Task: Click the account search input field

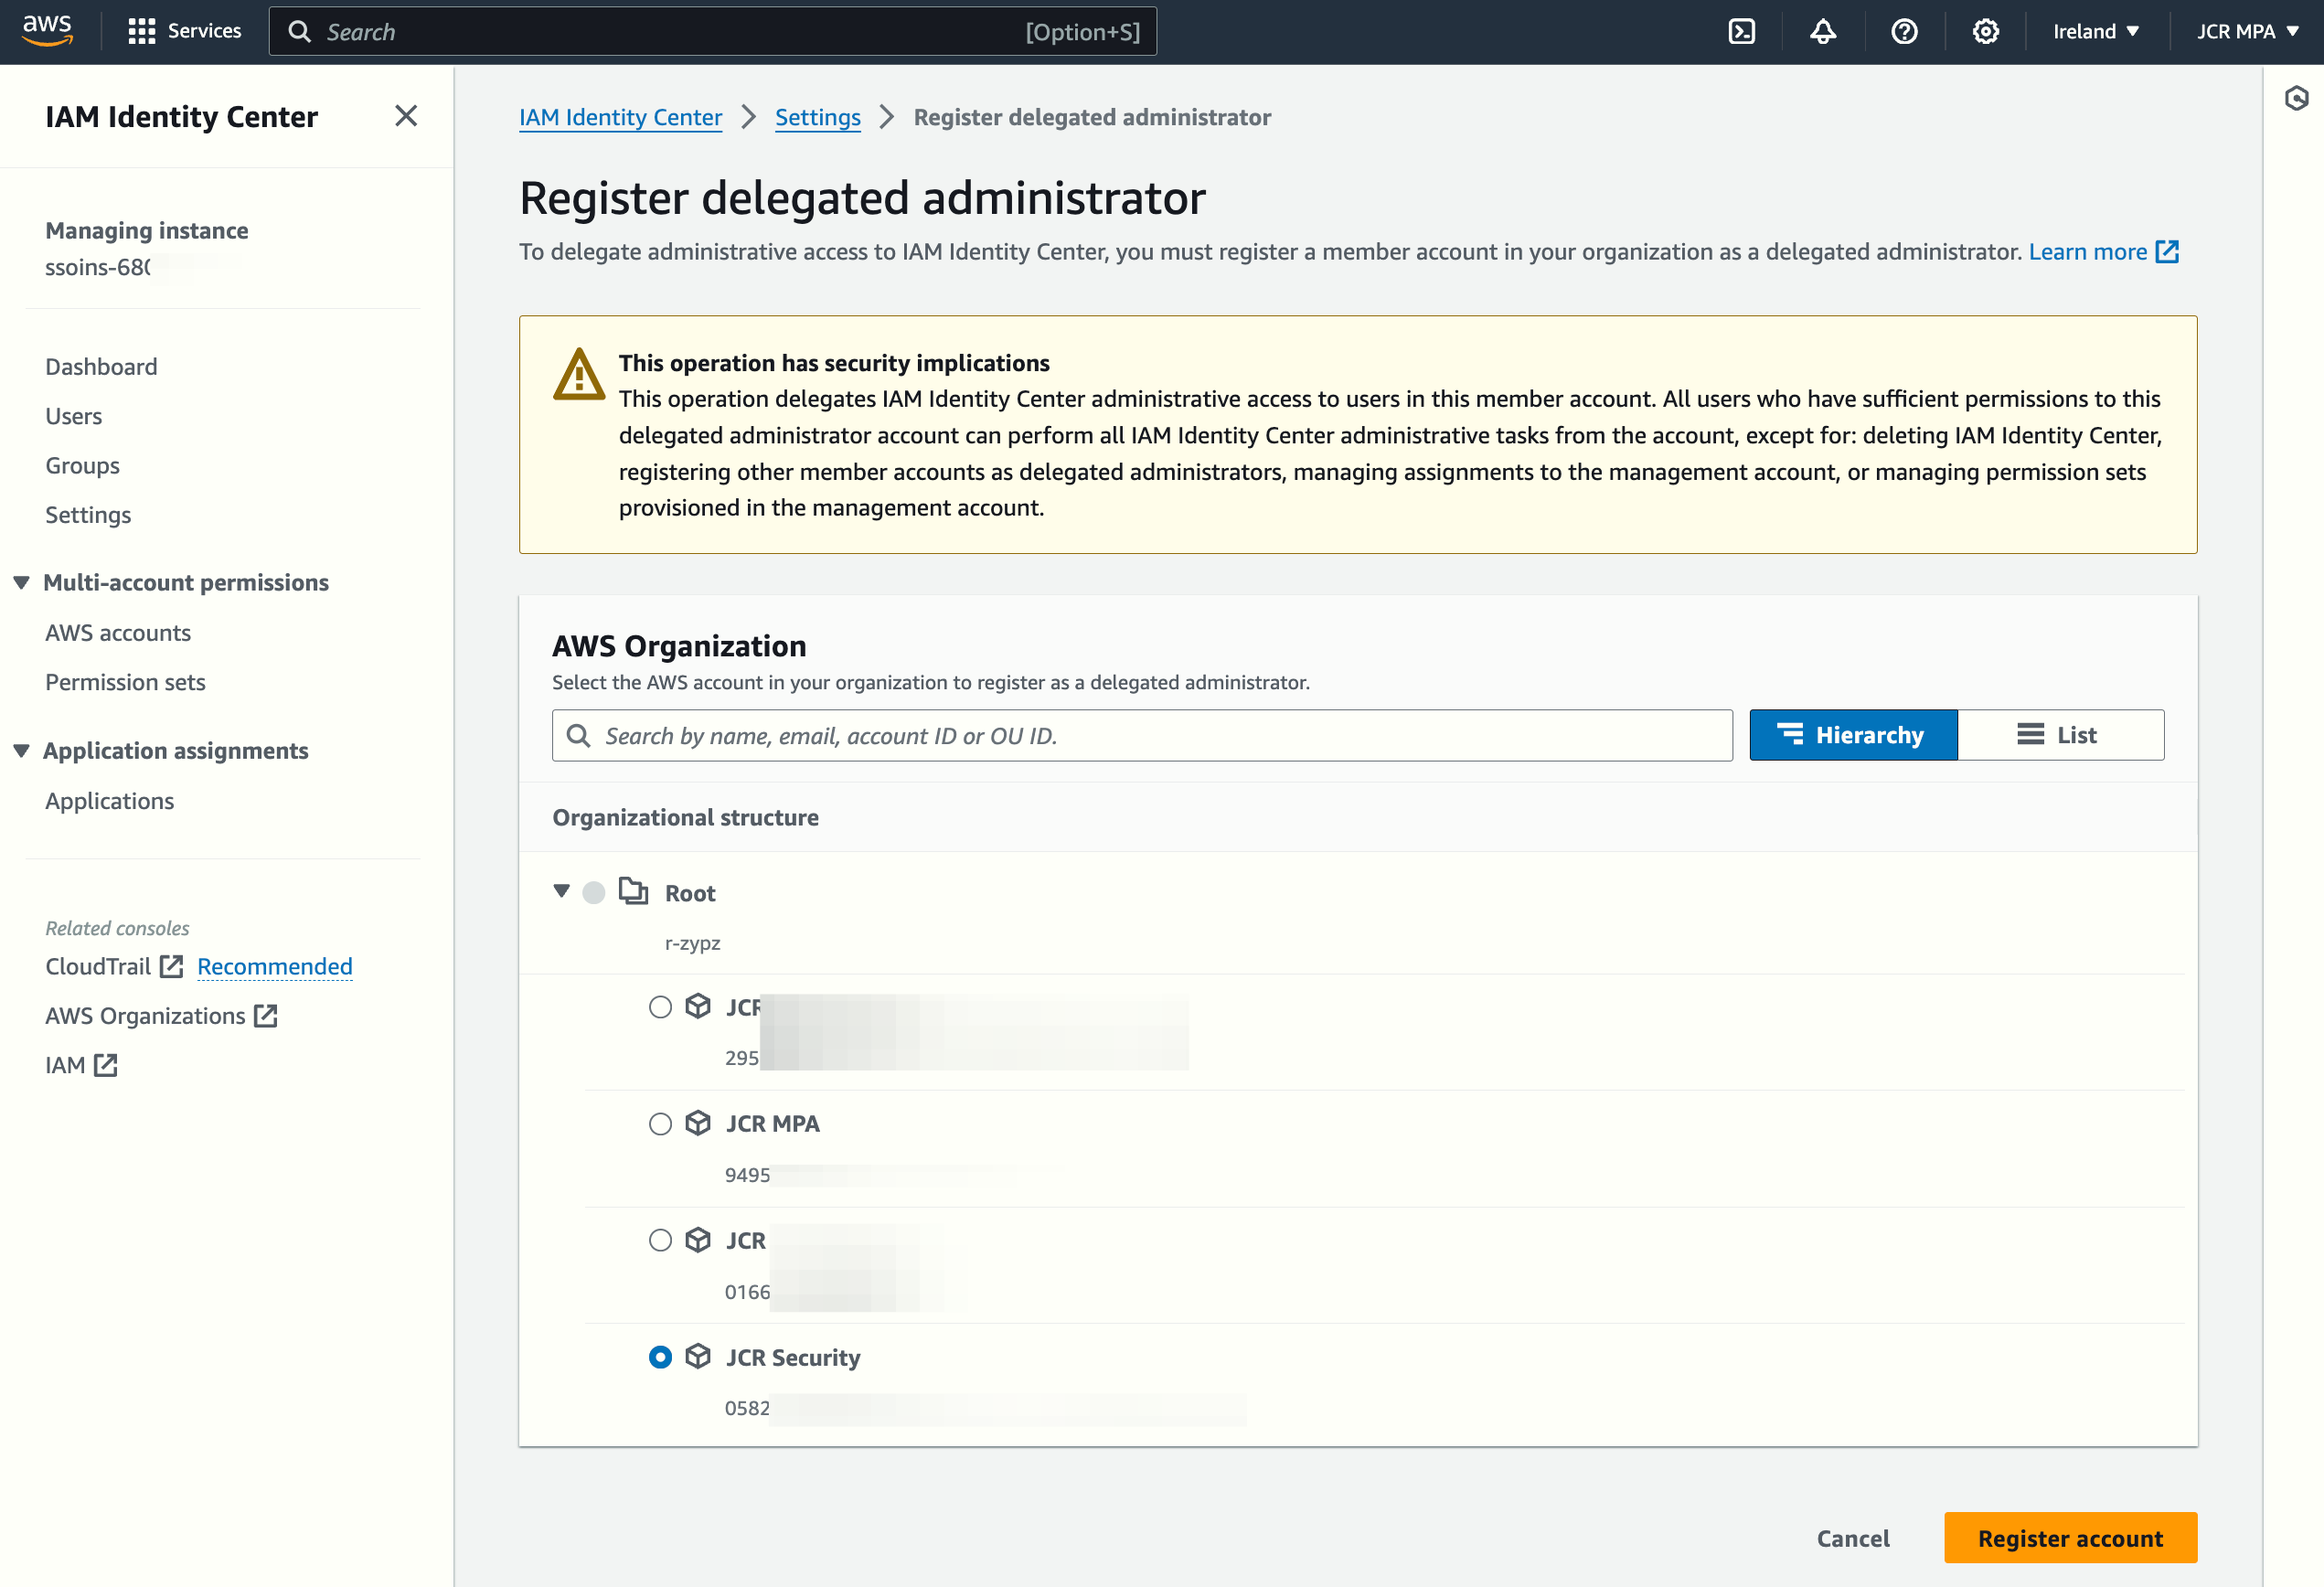Action: tap(1141, 735)
